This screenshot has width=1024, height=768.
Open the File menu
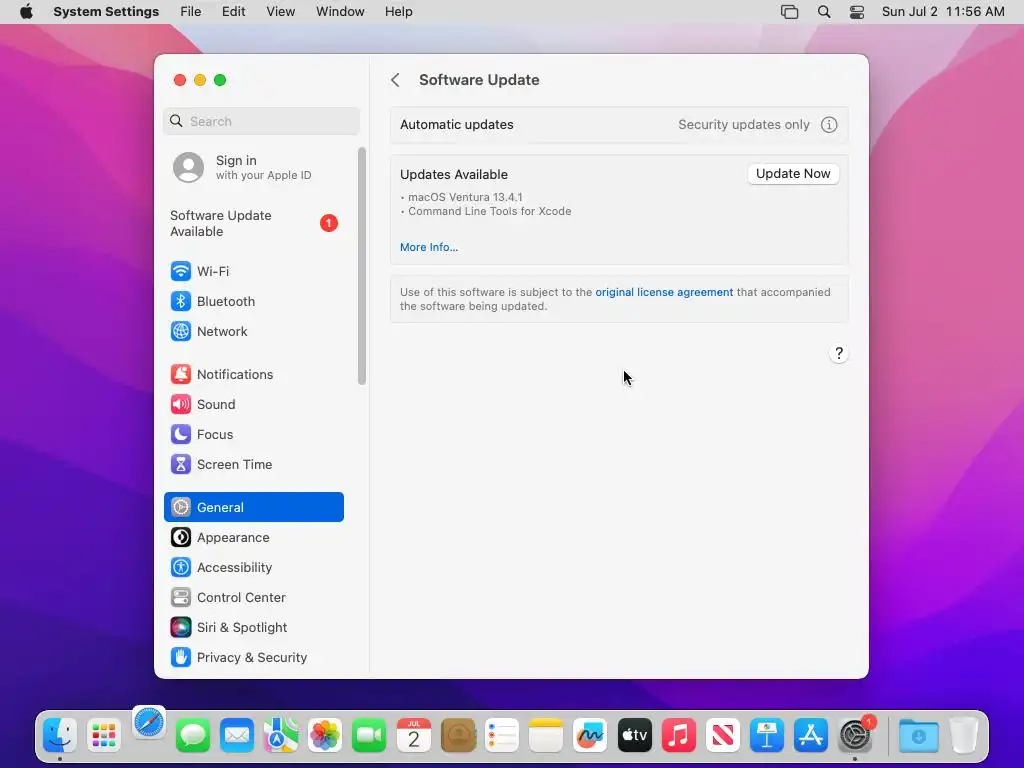click(x=191, y=12)
